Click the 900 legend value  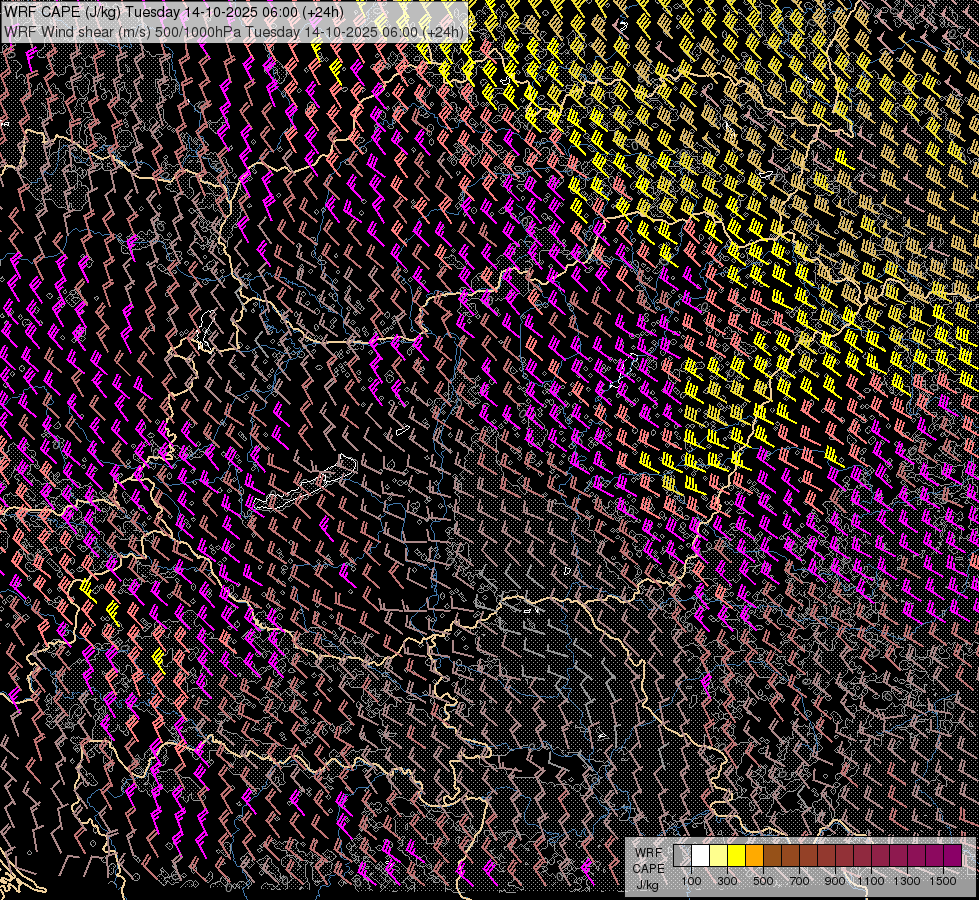coord(835,881)
